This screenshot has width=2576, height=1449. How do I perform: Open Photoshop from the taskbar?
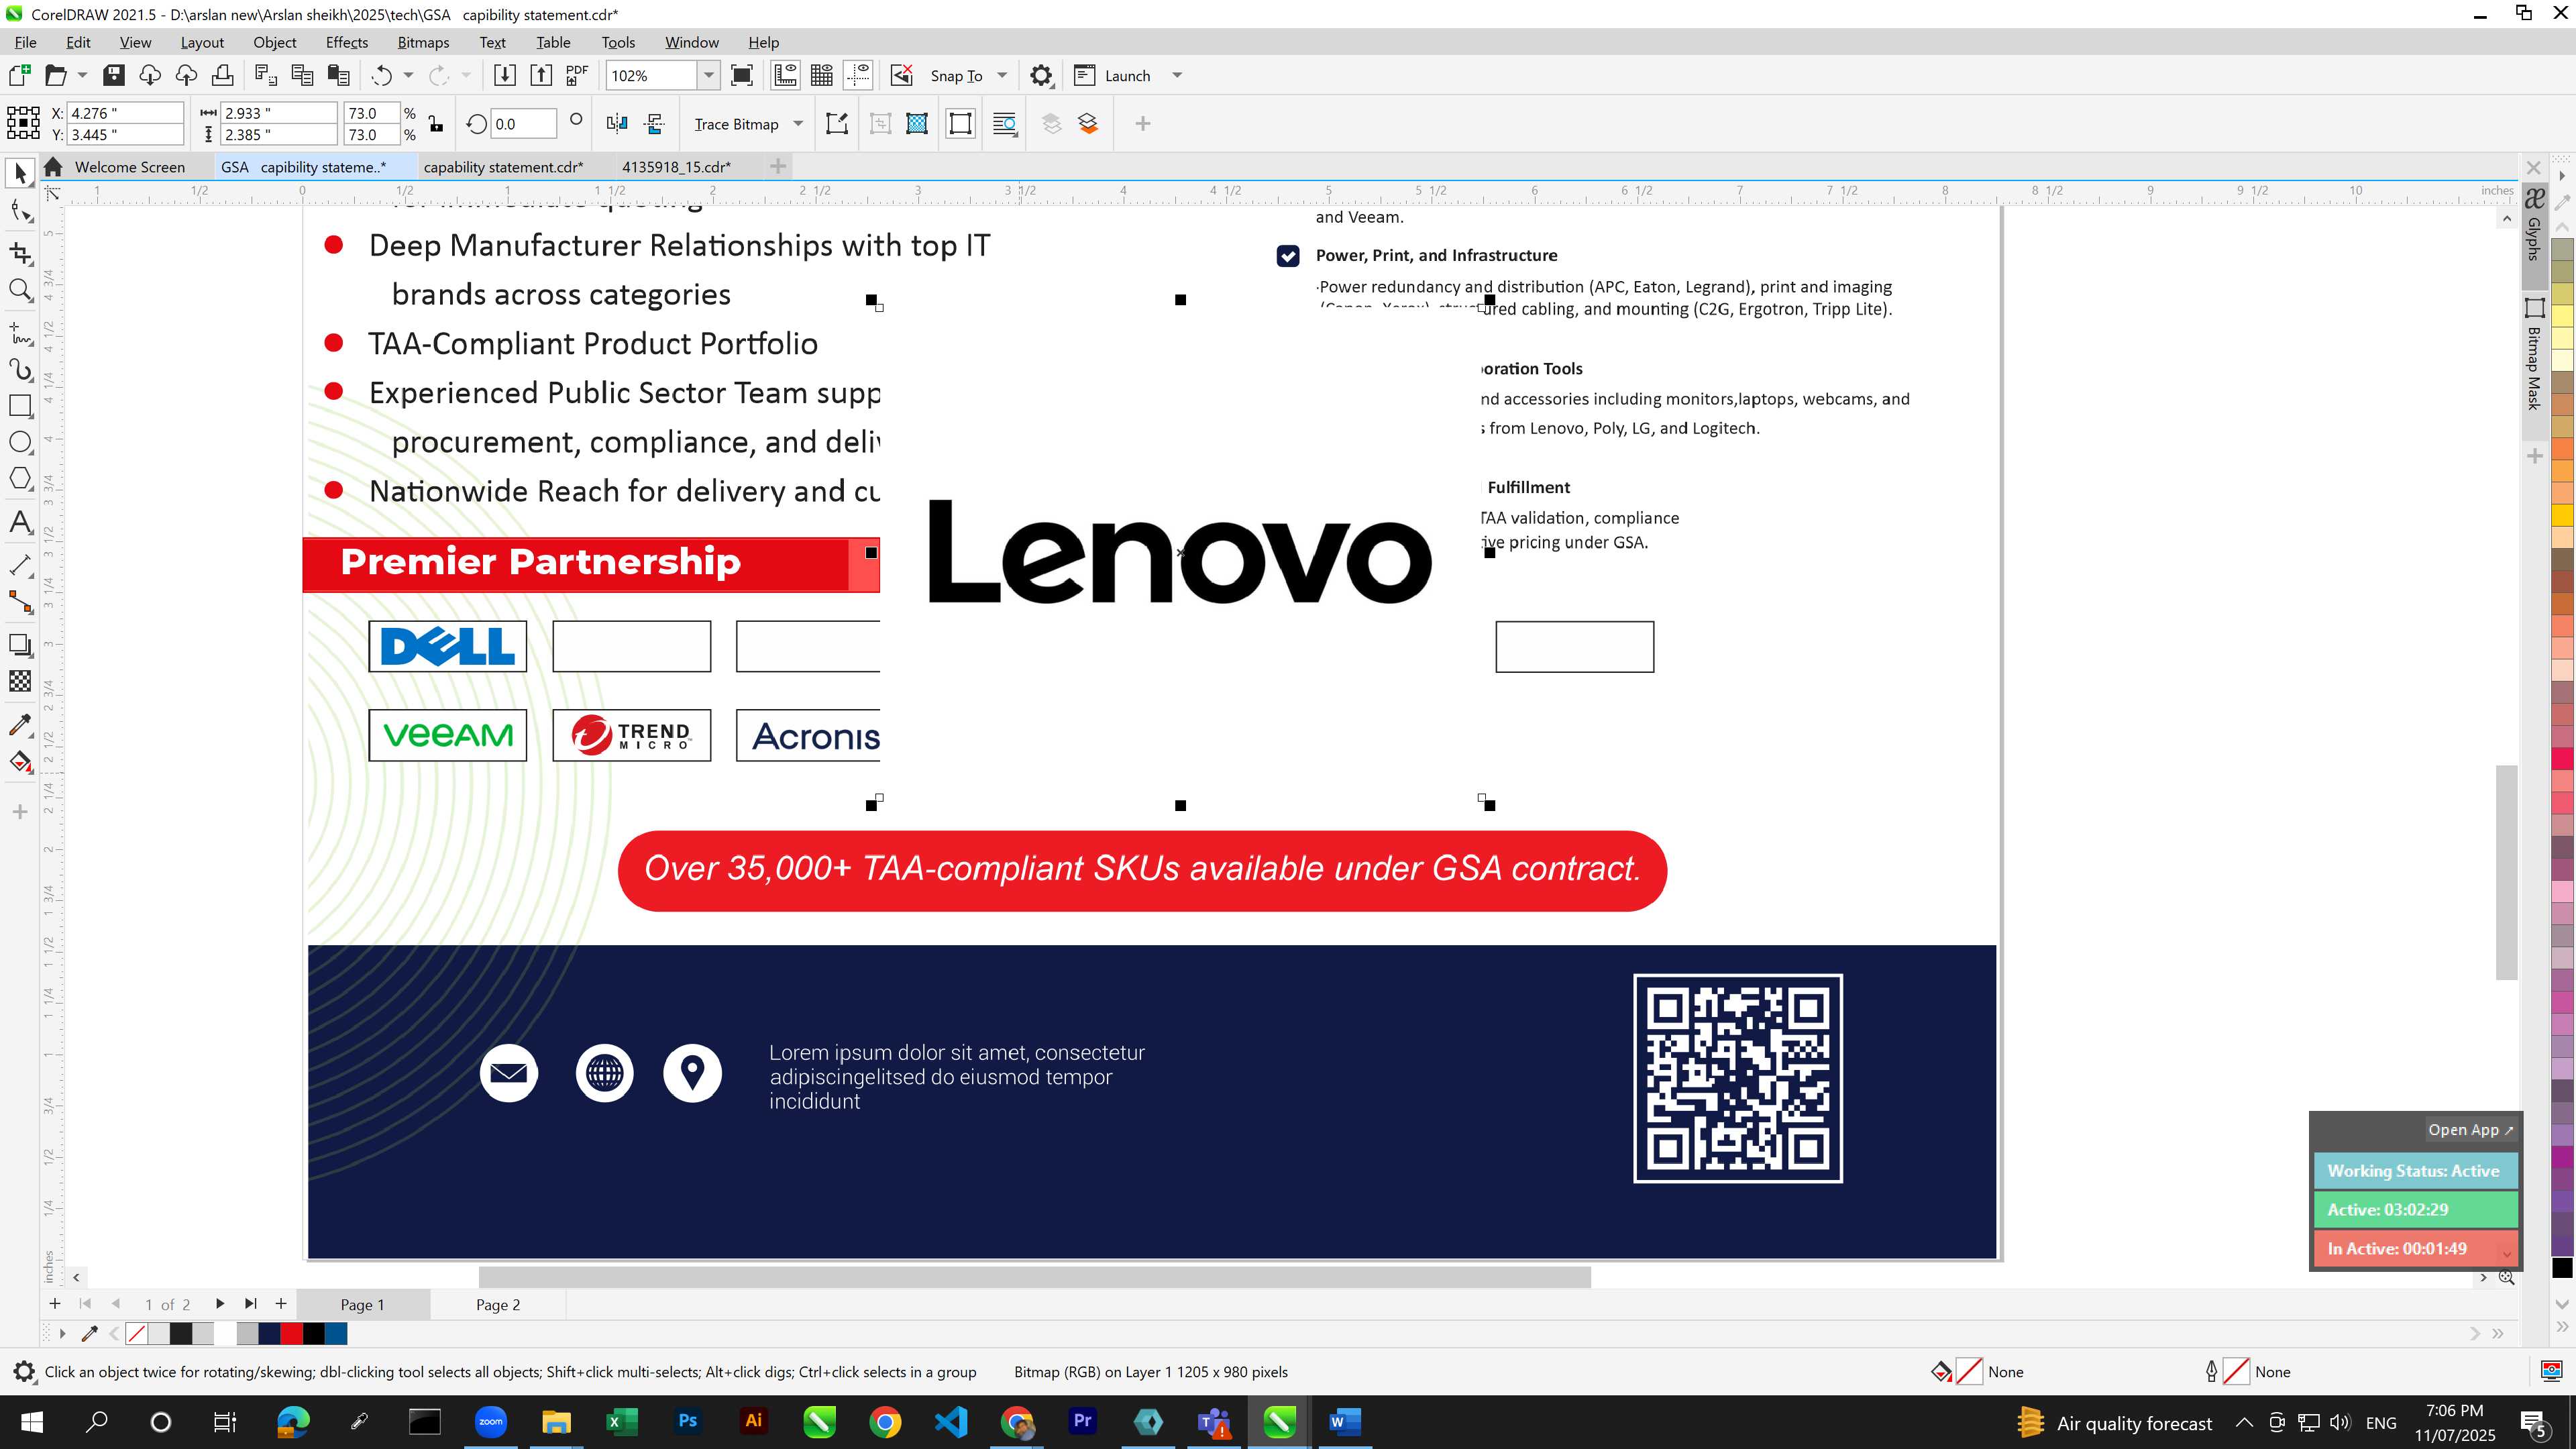[x=687, y=1422]
